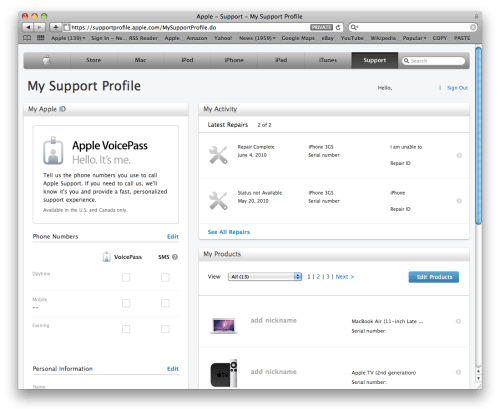Click the Apple VoicePass badge icon
This screenshot has height=409, width=500.
(53, 150)
